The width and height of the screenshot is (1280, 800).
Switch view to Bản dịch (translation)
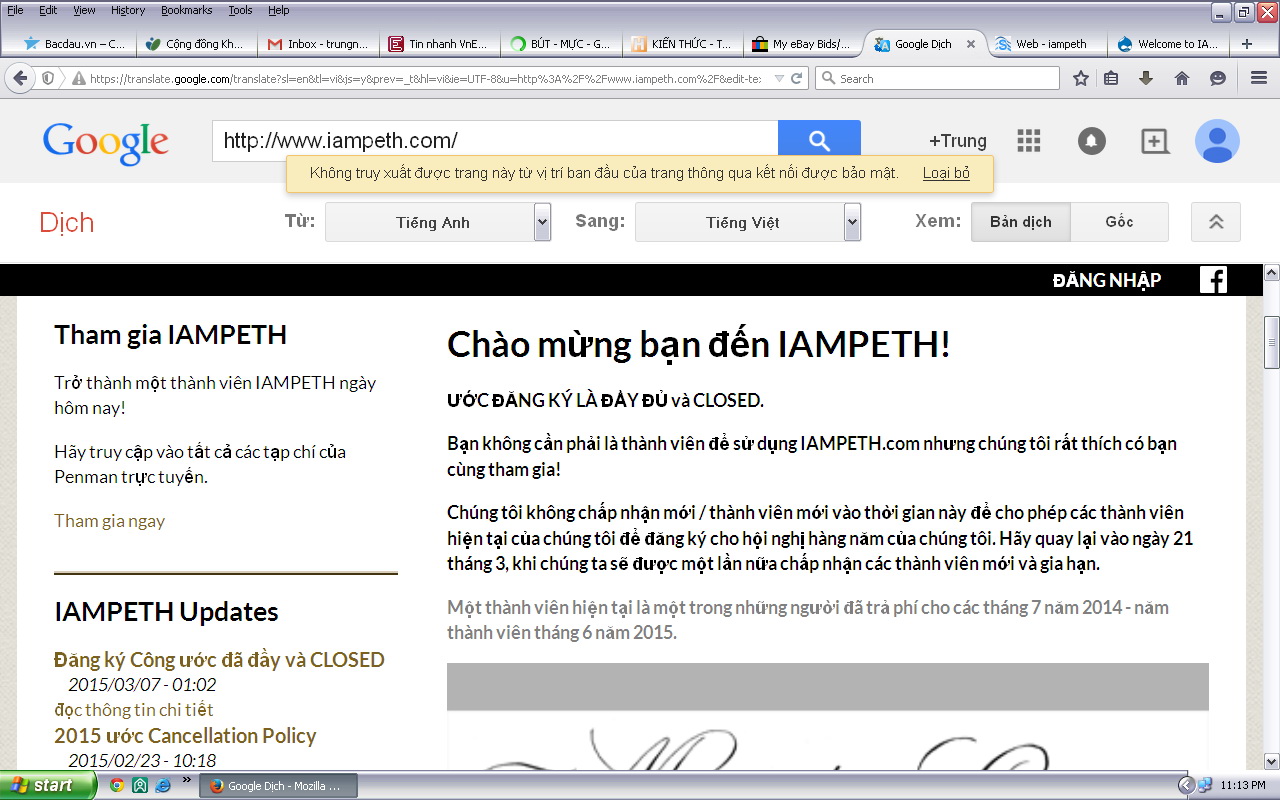click(x=1020, y=222)
